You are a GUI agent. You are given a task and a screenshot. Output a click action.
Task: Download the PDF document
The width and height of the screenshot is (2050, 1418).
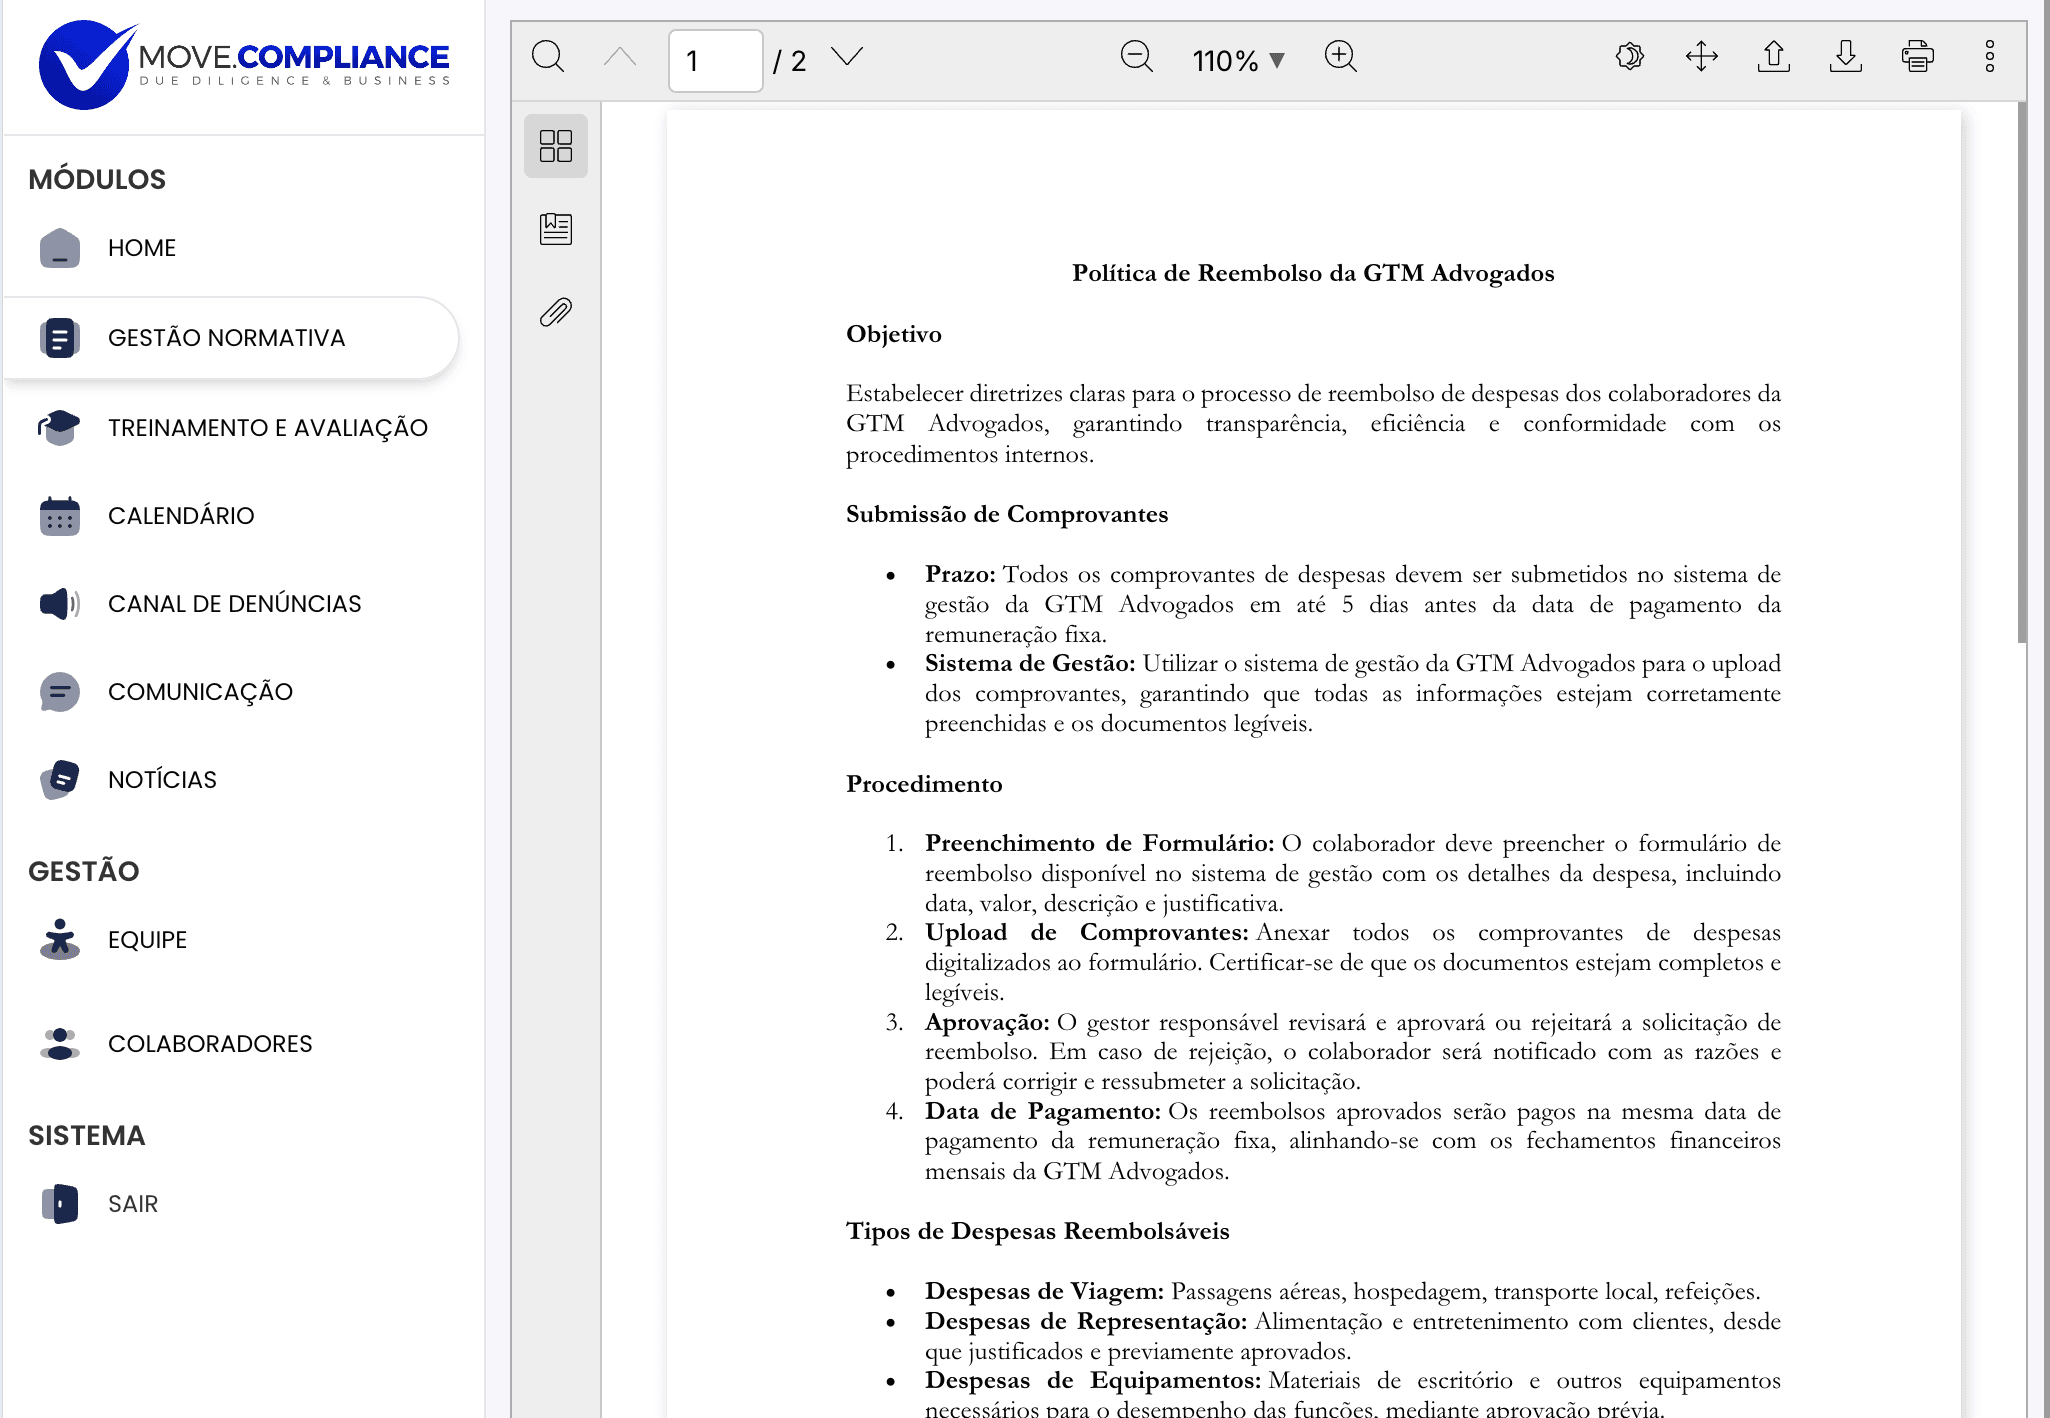(x=1845, y=57)
